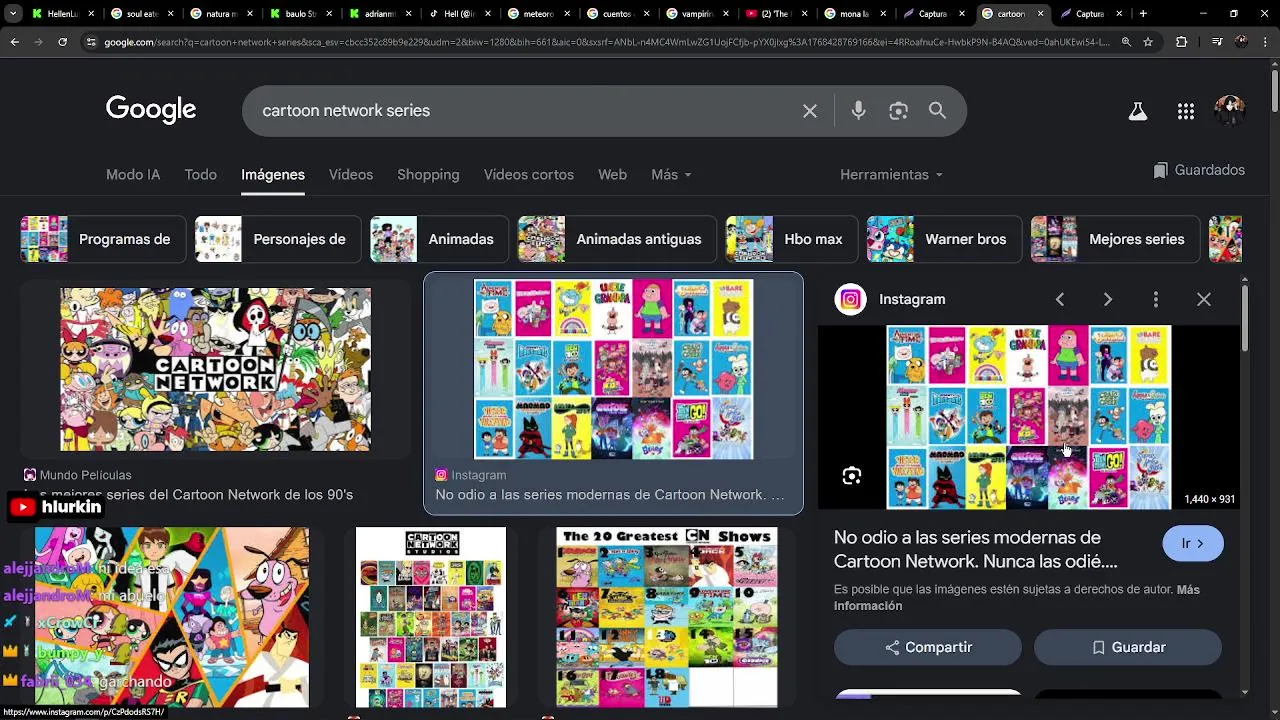Switch to Videos cortos tab
The width and height of the screenshot is (1280, 720).
click(x=529, y=174)
